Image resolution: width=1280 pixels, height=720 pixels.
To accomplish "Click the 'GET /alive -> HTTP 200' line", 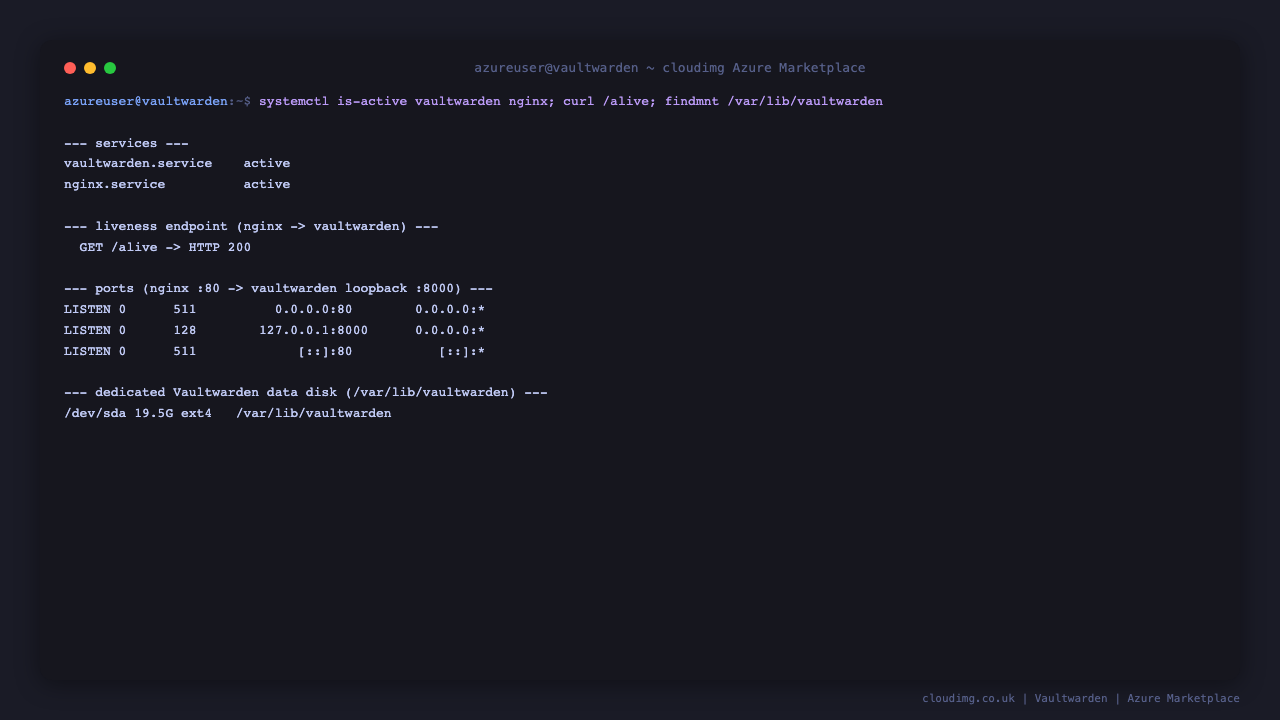I will click(165, 247).
